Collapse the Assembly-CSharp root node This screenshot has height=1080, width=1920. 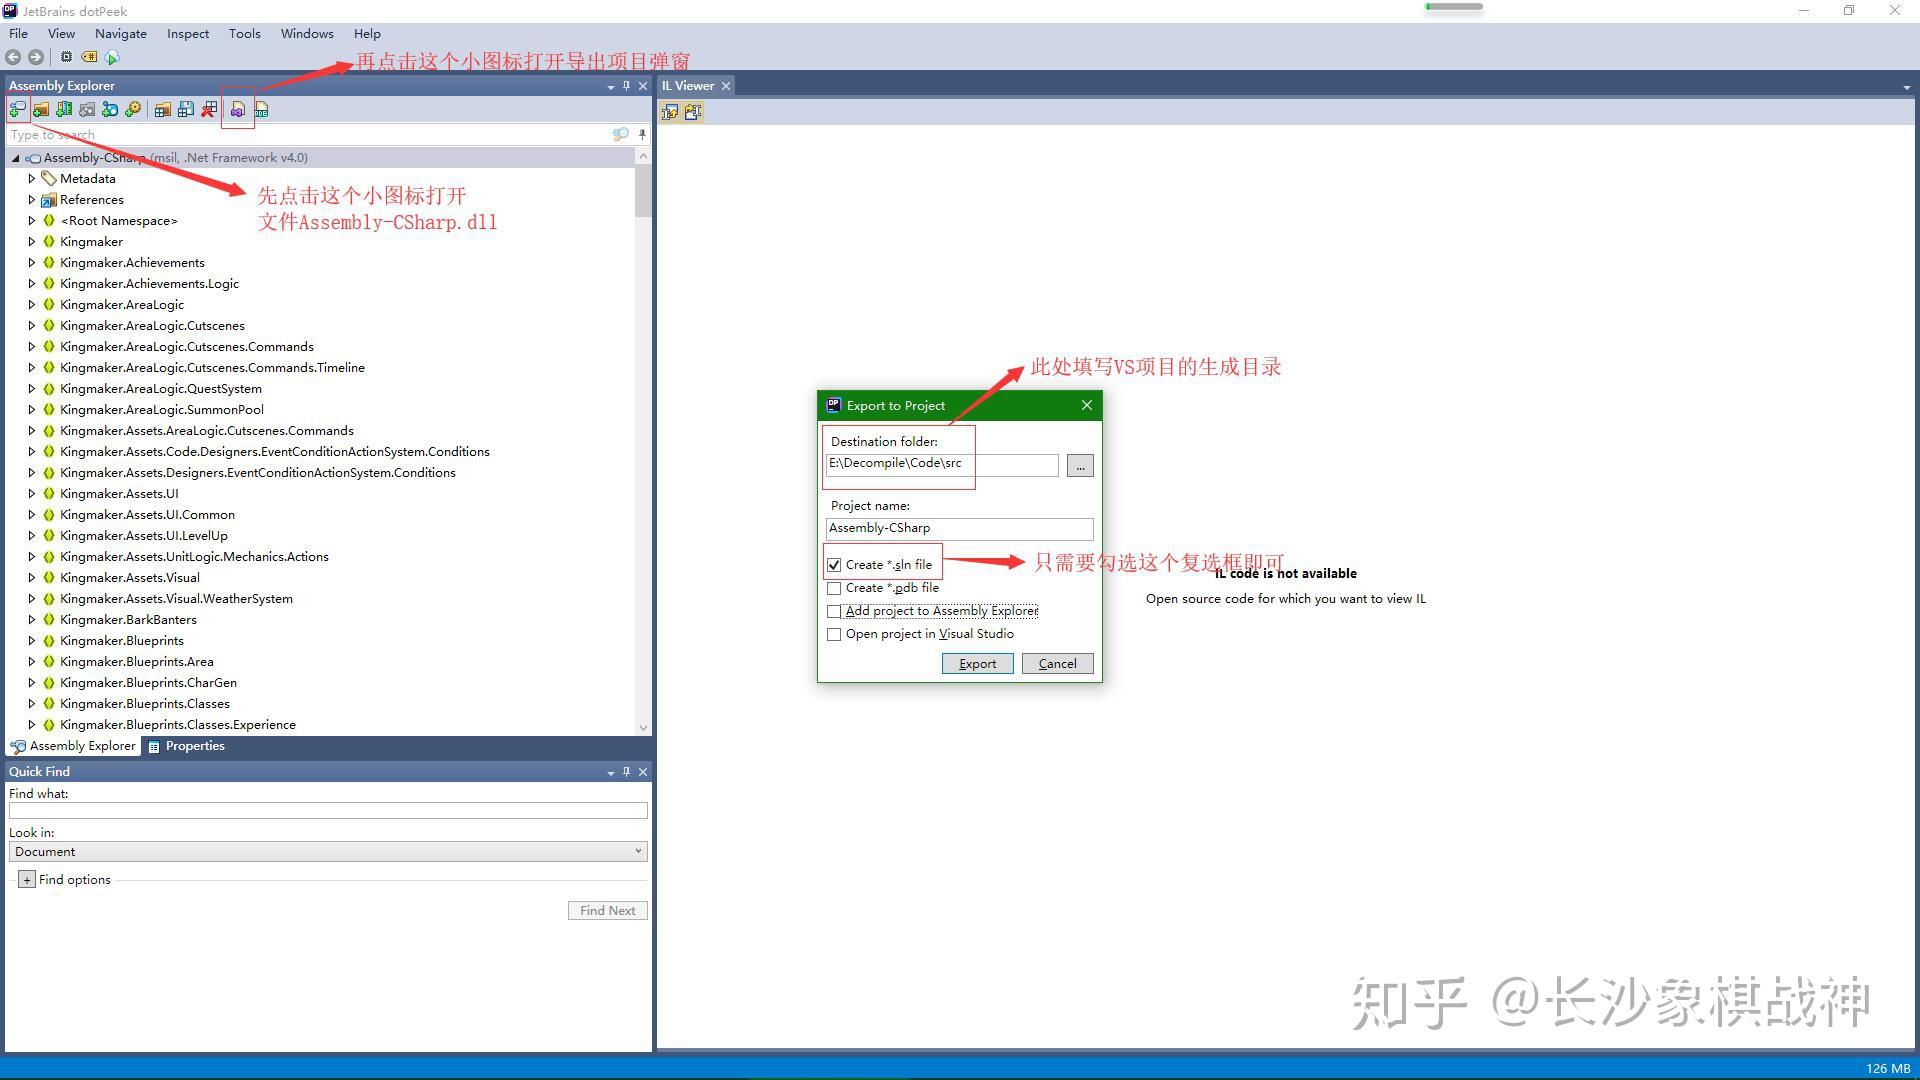tap(16, 158)
